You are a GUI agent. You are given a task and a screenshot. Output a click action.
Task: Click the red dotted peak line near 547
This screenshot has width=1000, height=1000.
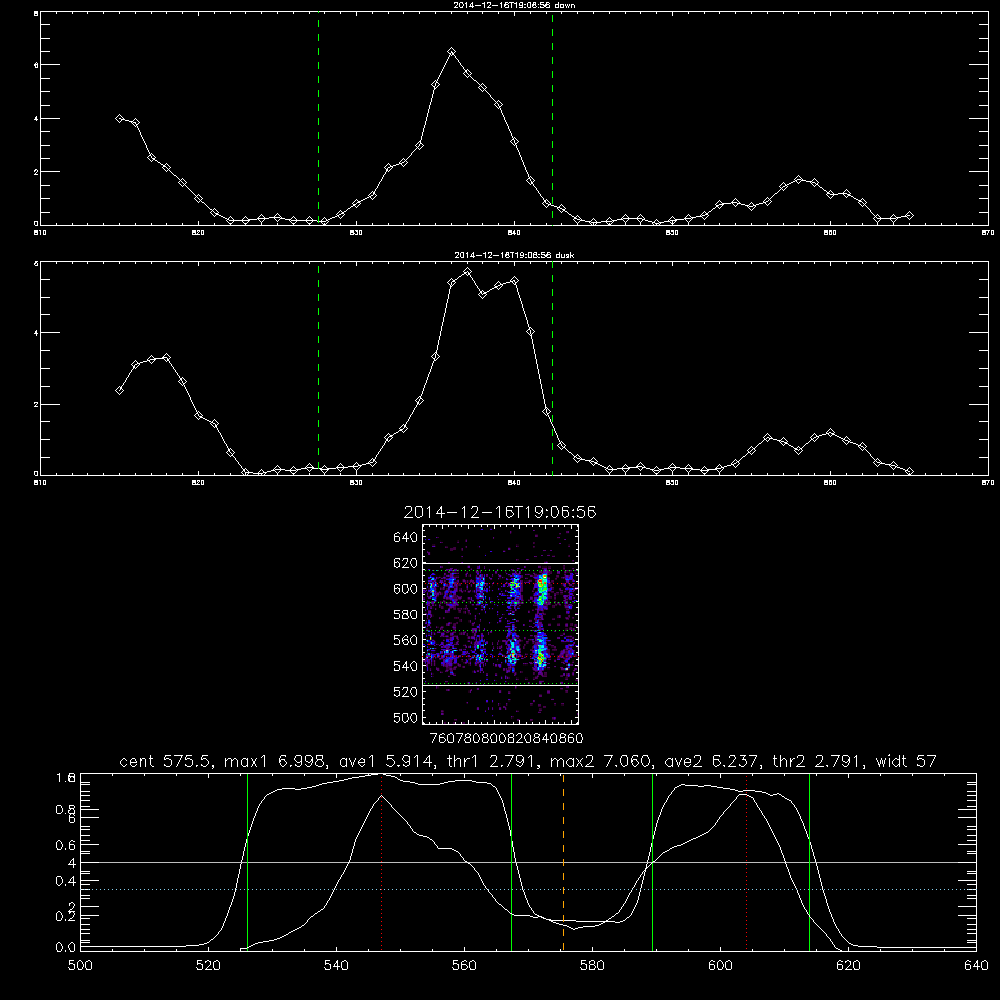(381, 862)
